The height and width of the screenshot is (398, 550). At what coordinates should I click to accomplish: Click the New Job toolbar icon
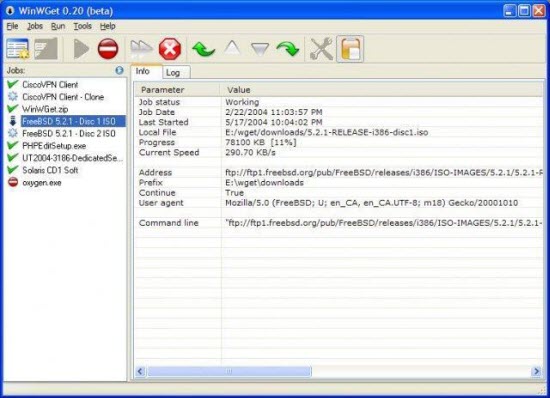point(18,49)
